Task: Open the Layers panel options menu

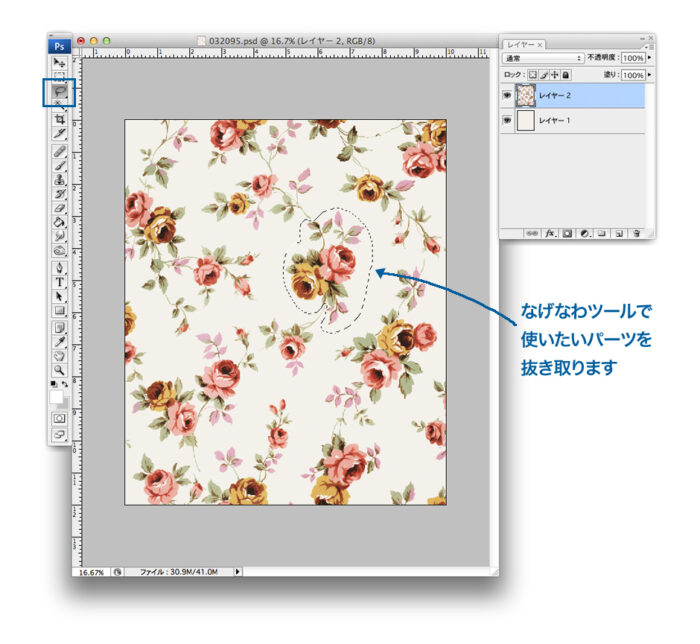Action: [649, 46]
